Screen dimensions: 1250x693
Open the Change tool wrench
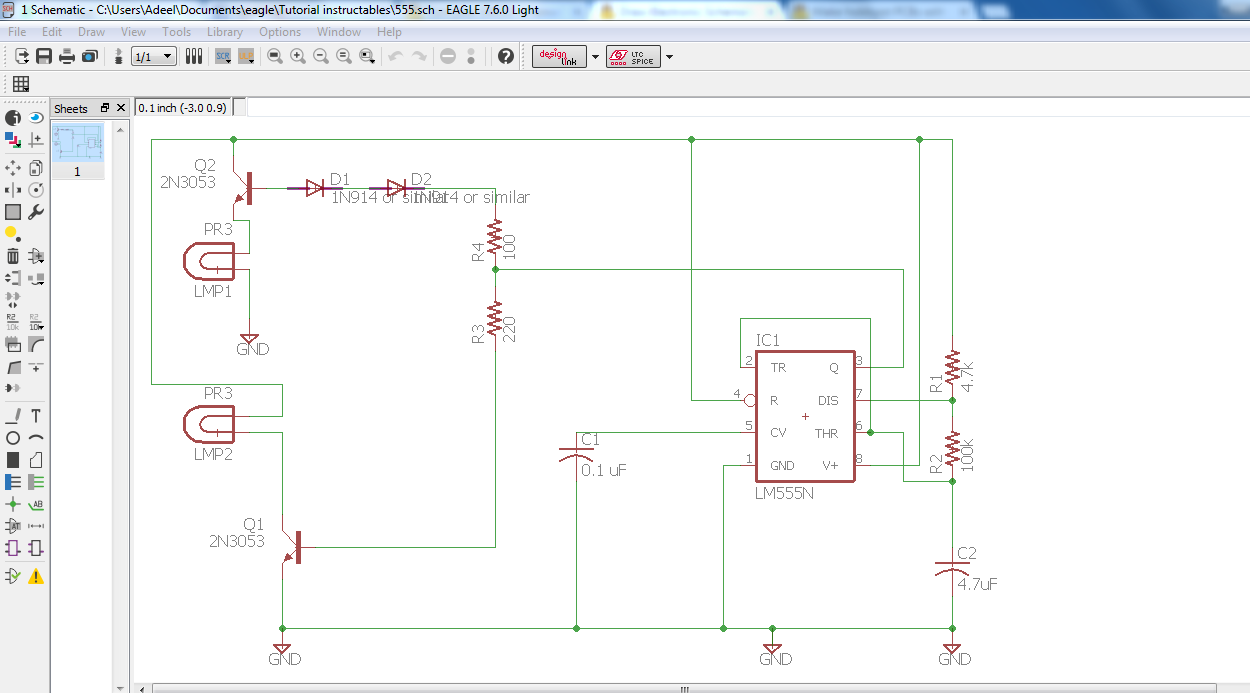(x=35, y=211)
